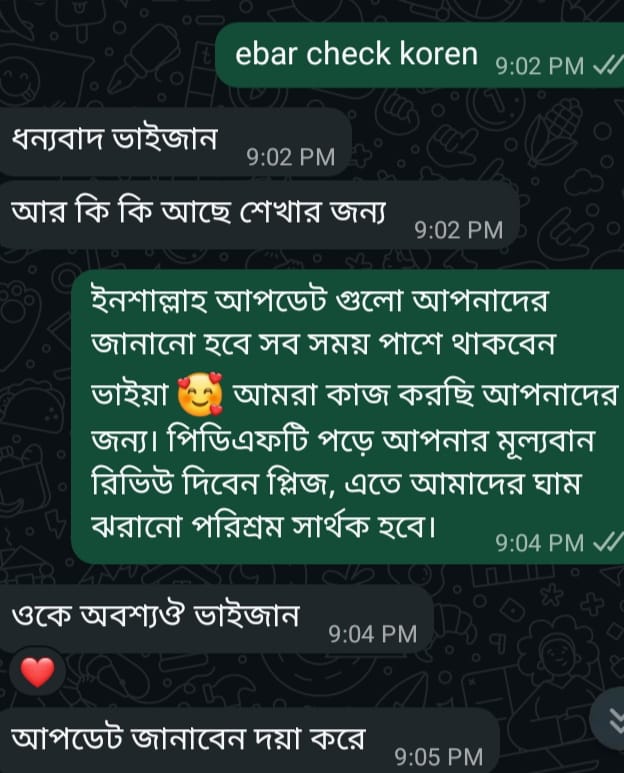Select the 'আপডেট জানাবেন দয়া করে' message
Viewport: 624px width, 773px height.
(x=249, y=741)
